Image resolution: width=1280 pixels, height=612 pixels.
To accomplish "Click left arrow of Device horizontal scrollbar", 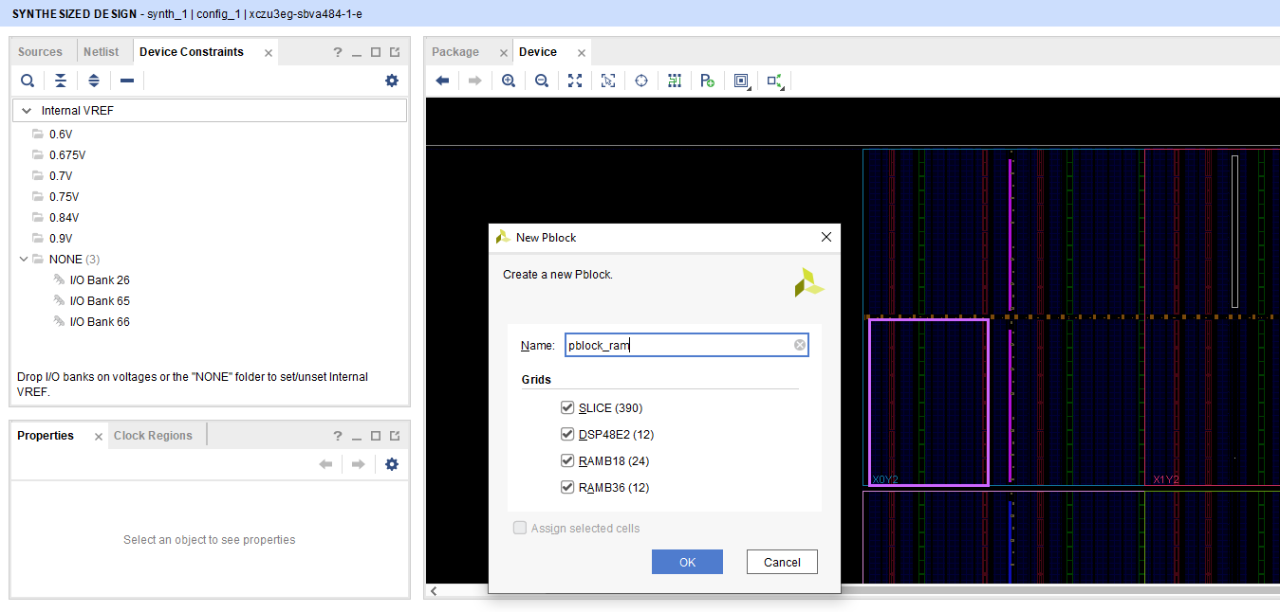I will coord(433,591).
